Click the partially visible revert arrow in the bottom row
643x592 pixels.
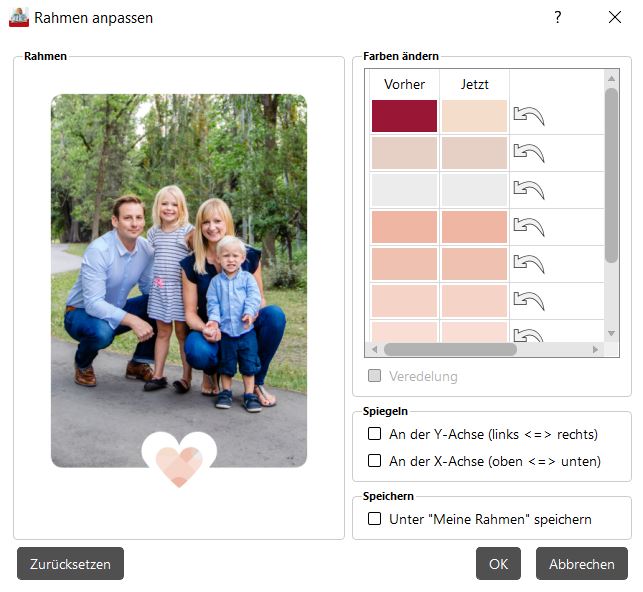(529, 335)
